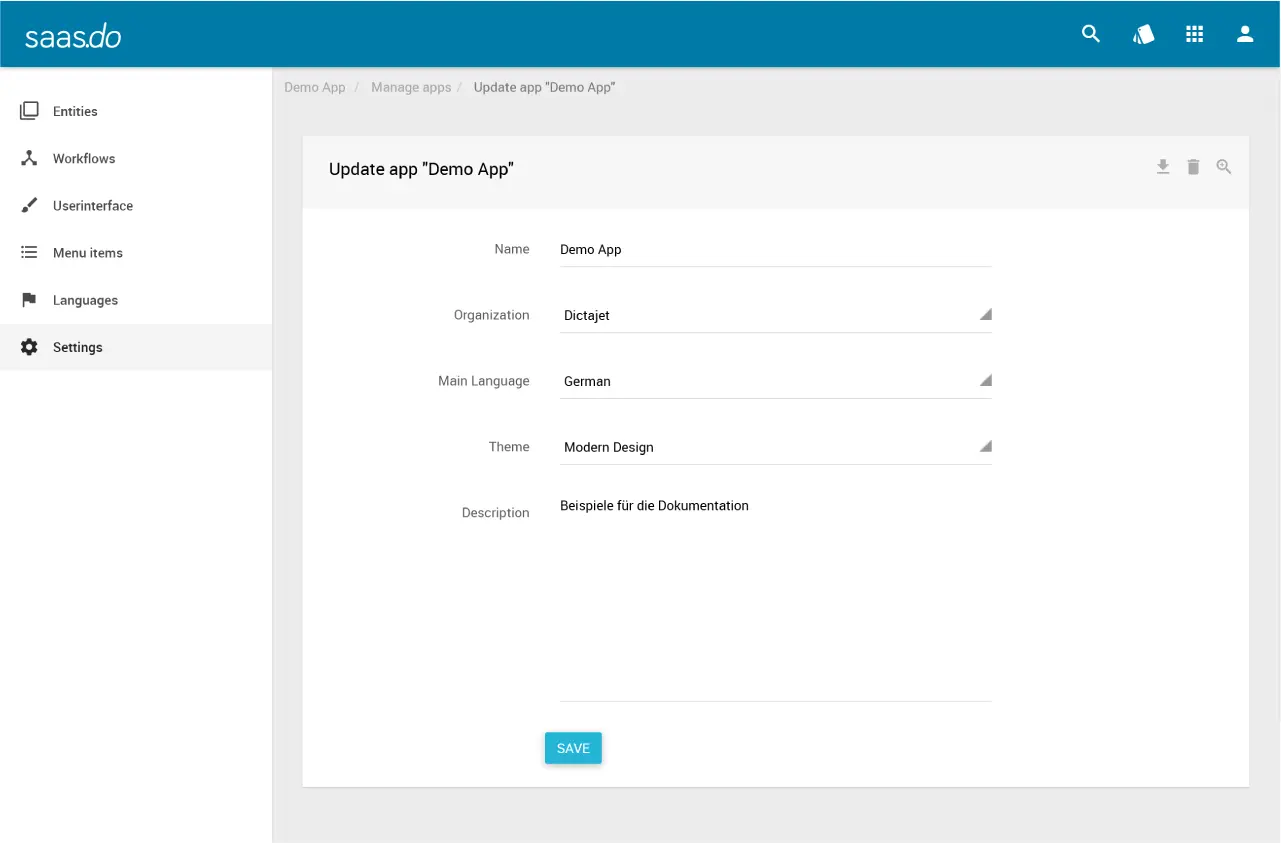1281x843 pixels.
Task: Expand the Theme dropdown
Action: [x=775, y=447]
